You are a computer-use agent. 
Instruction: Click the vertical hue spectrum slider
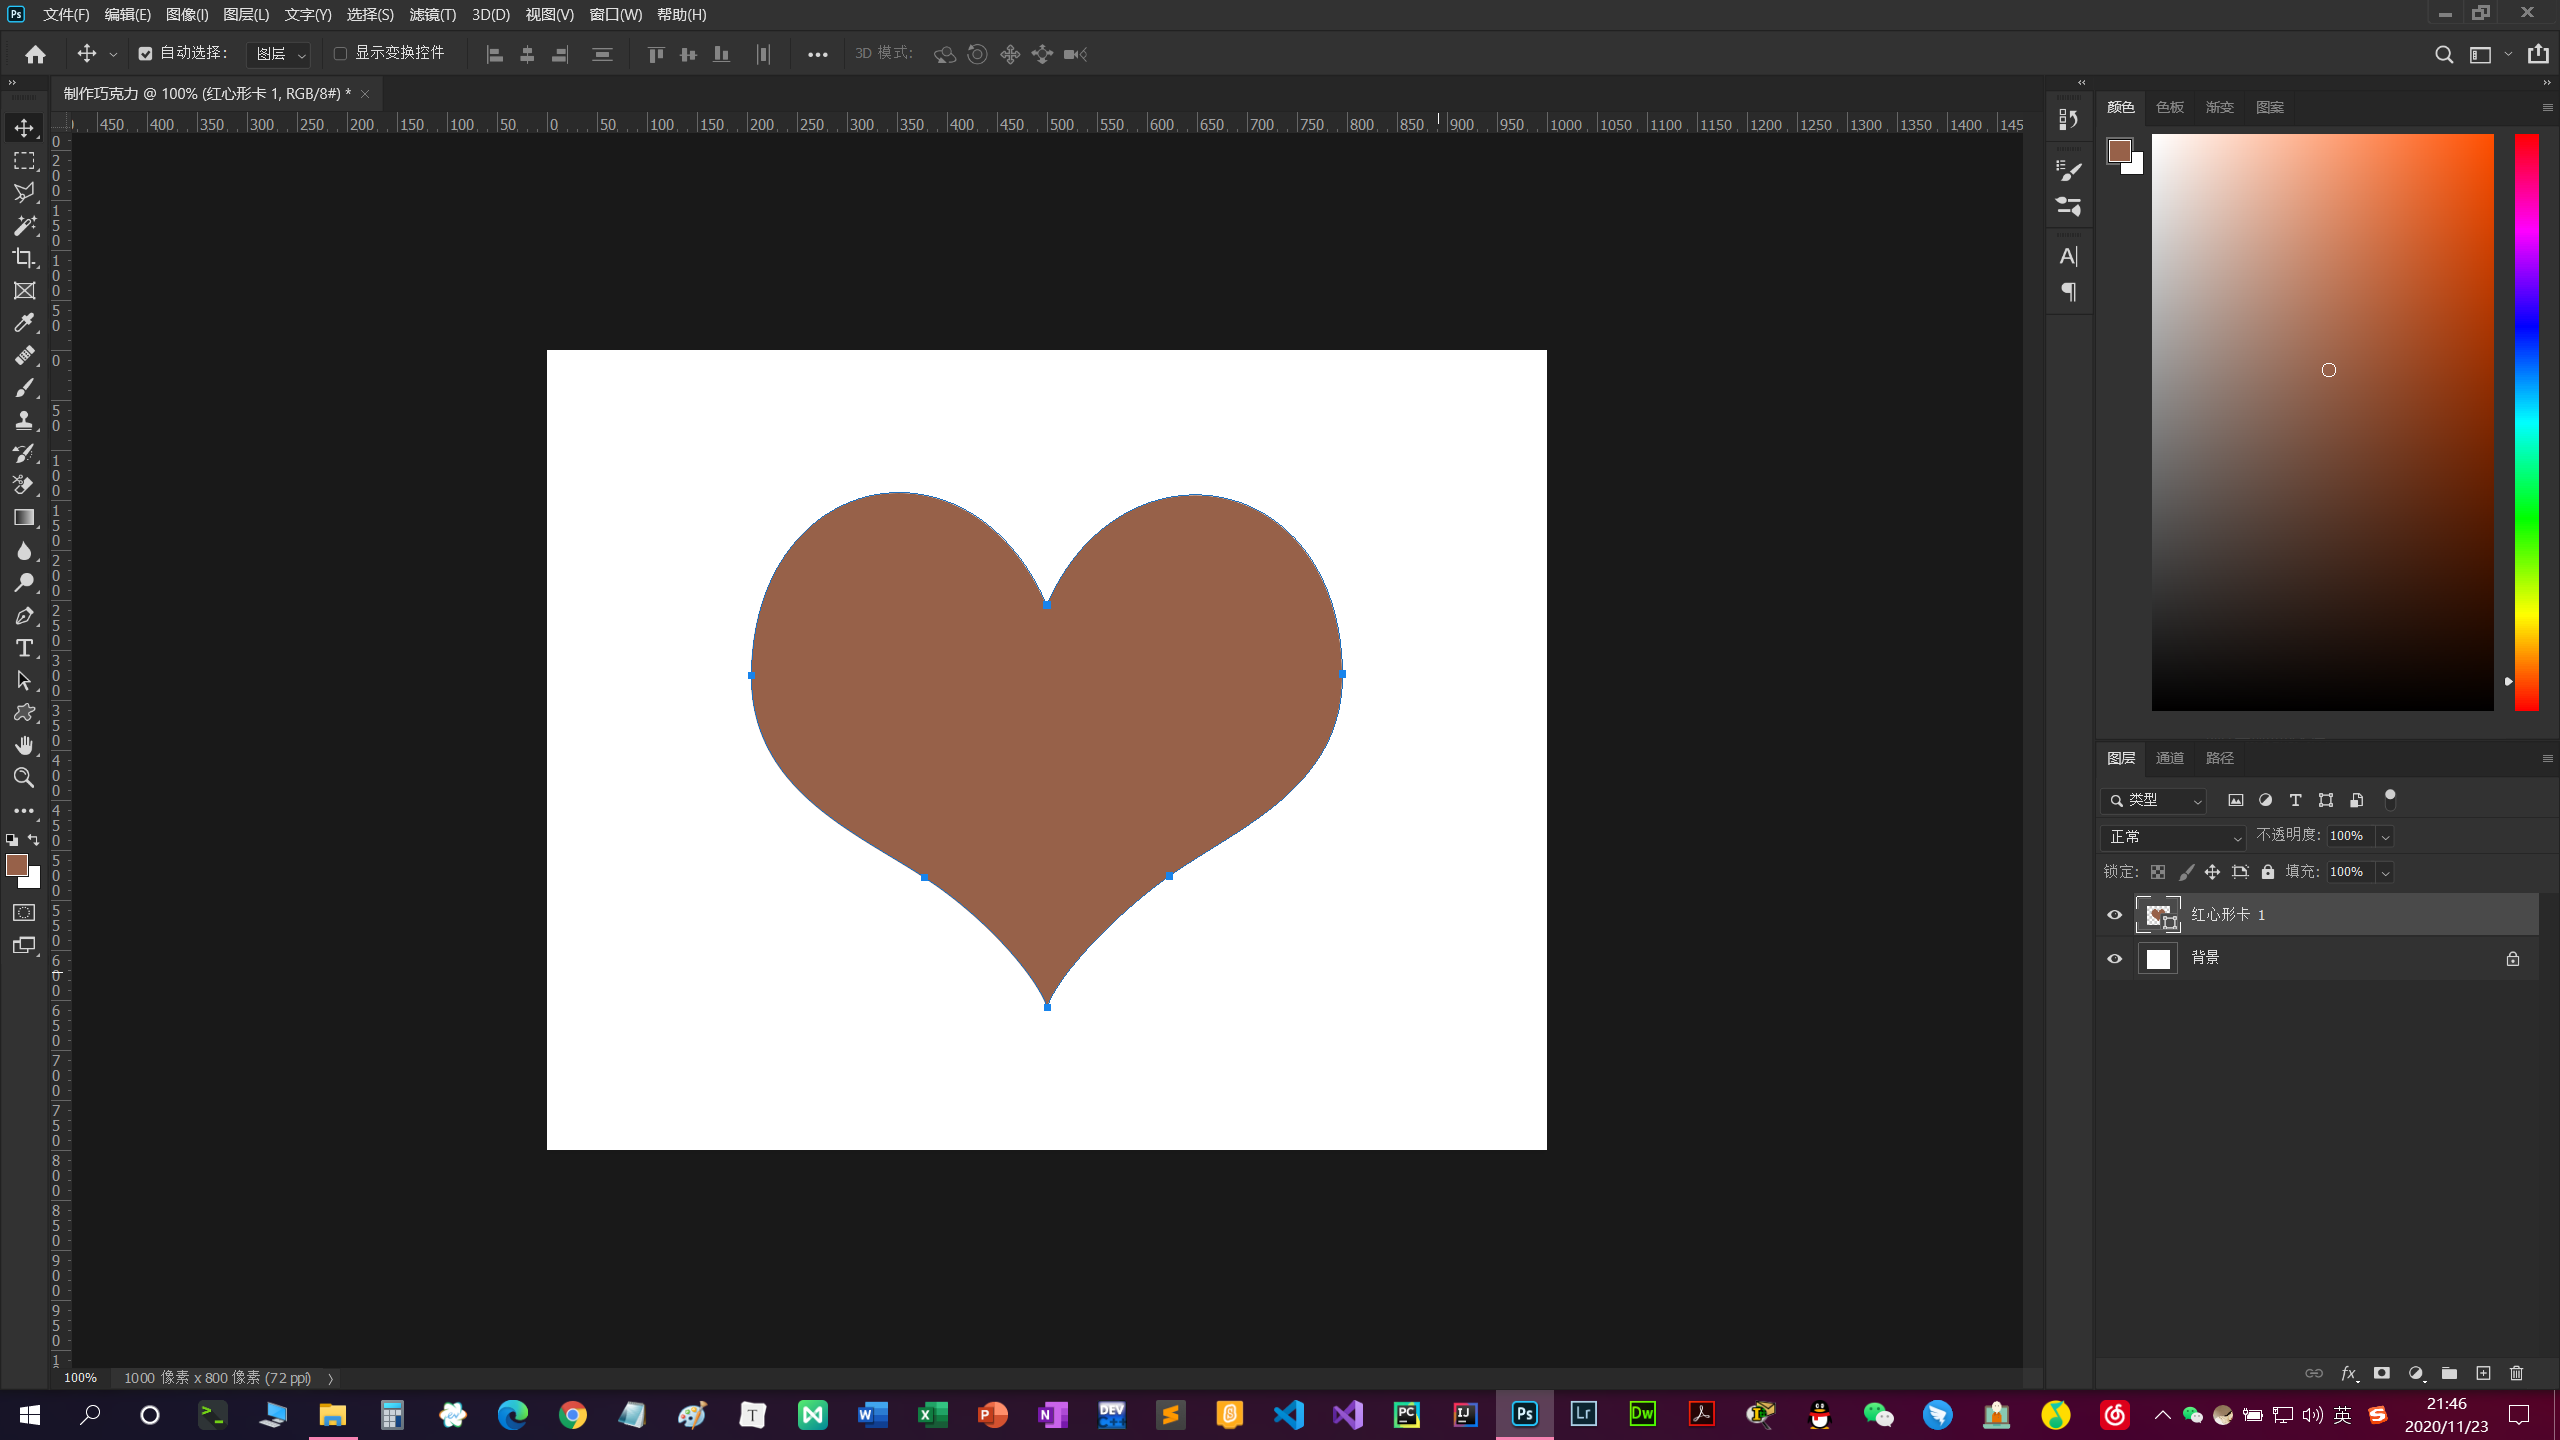[2527, 422]
